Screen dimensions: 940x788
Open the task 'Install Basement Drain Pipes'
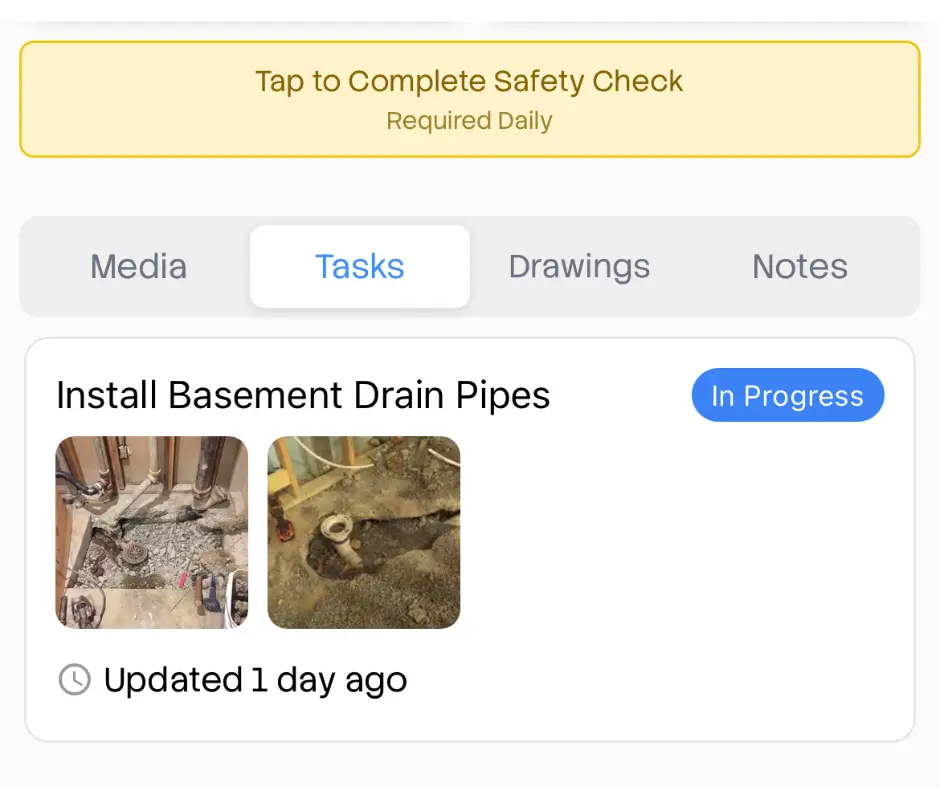pos(303,395)
